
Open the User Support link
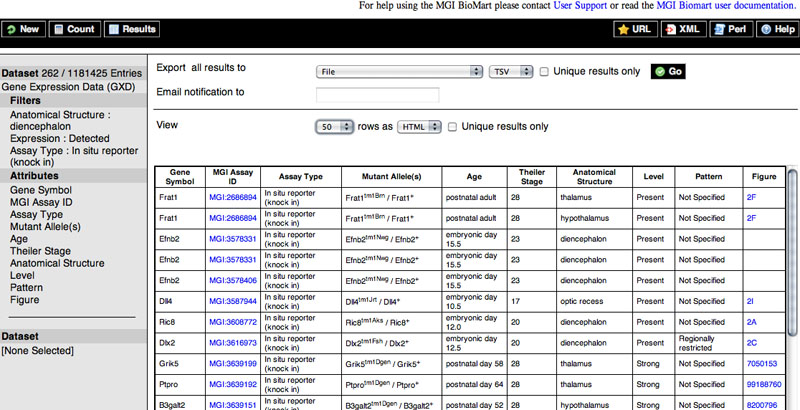[x=580, y=6]
